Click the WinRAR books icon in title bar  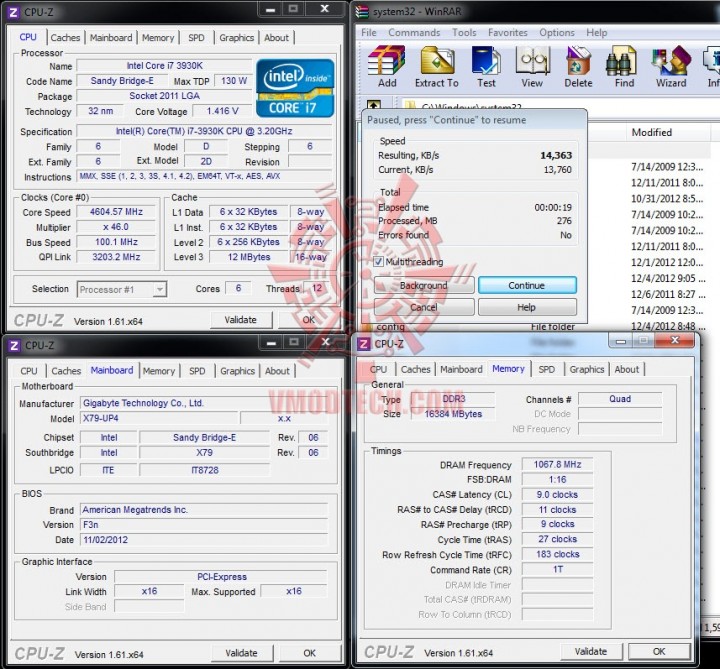[x=362, y=12]
